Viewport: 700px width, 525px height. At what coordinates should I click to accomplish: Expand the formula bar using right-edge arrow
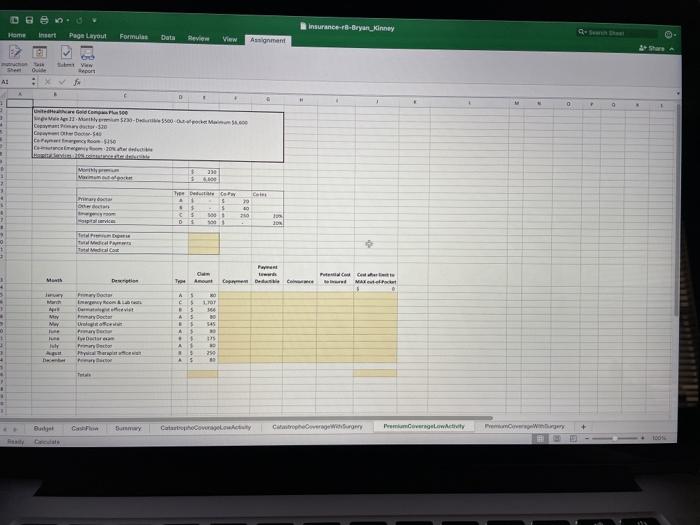pos(678,93)
